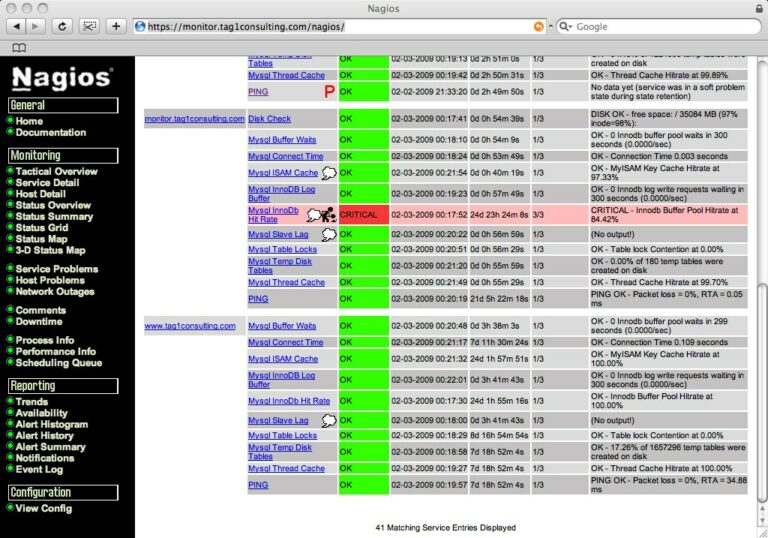The width and height of the screenshot is (768, 538).
Task: Click the add bookmark plus button
Action: click(116, 26)
